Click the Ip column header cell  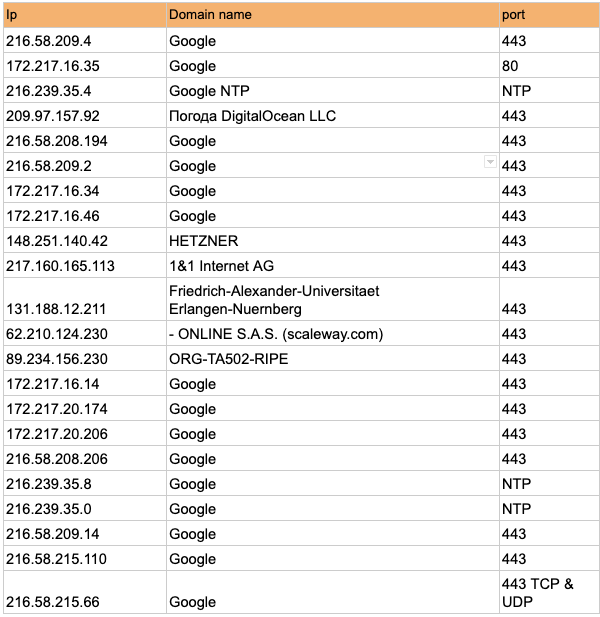[84, 15]
